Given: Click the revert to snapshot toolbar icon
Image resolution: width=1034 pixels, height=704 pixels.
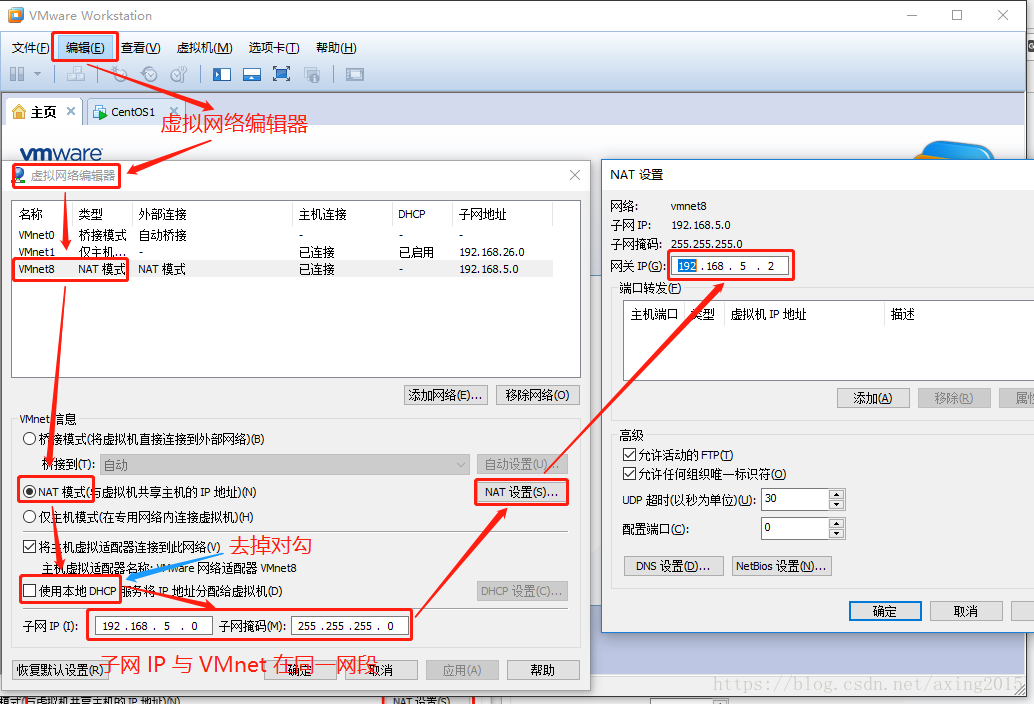Looking at the screenshot, I should pyautogui.click(x=149, y=74).
